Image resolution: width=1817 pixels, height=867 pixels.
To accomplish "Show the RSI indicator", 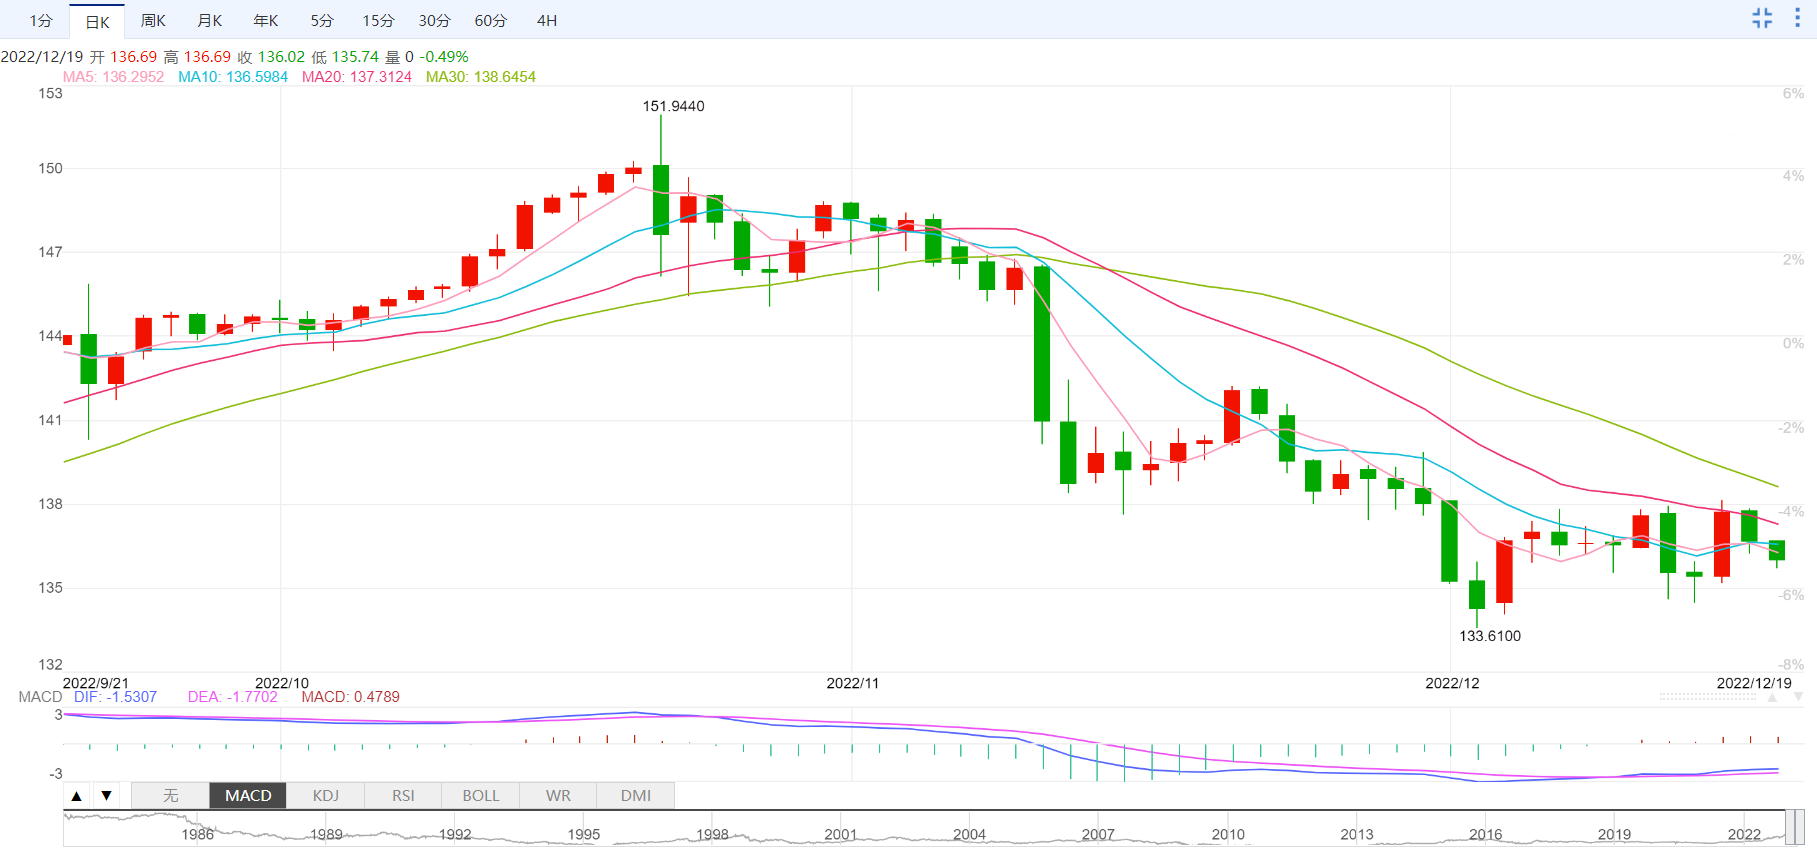I will [x=403, y=796].
